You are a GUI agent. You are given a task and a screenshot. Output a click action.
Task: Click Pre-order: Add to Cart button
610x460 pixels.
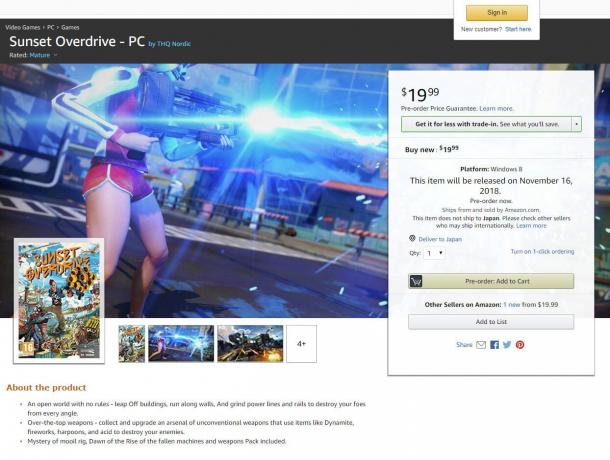[x=491, y=281]
